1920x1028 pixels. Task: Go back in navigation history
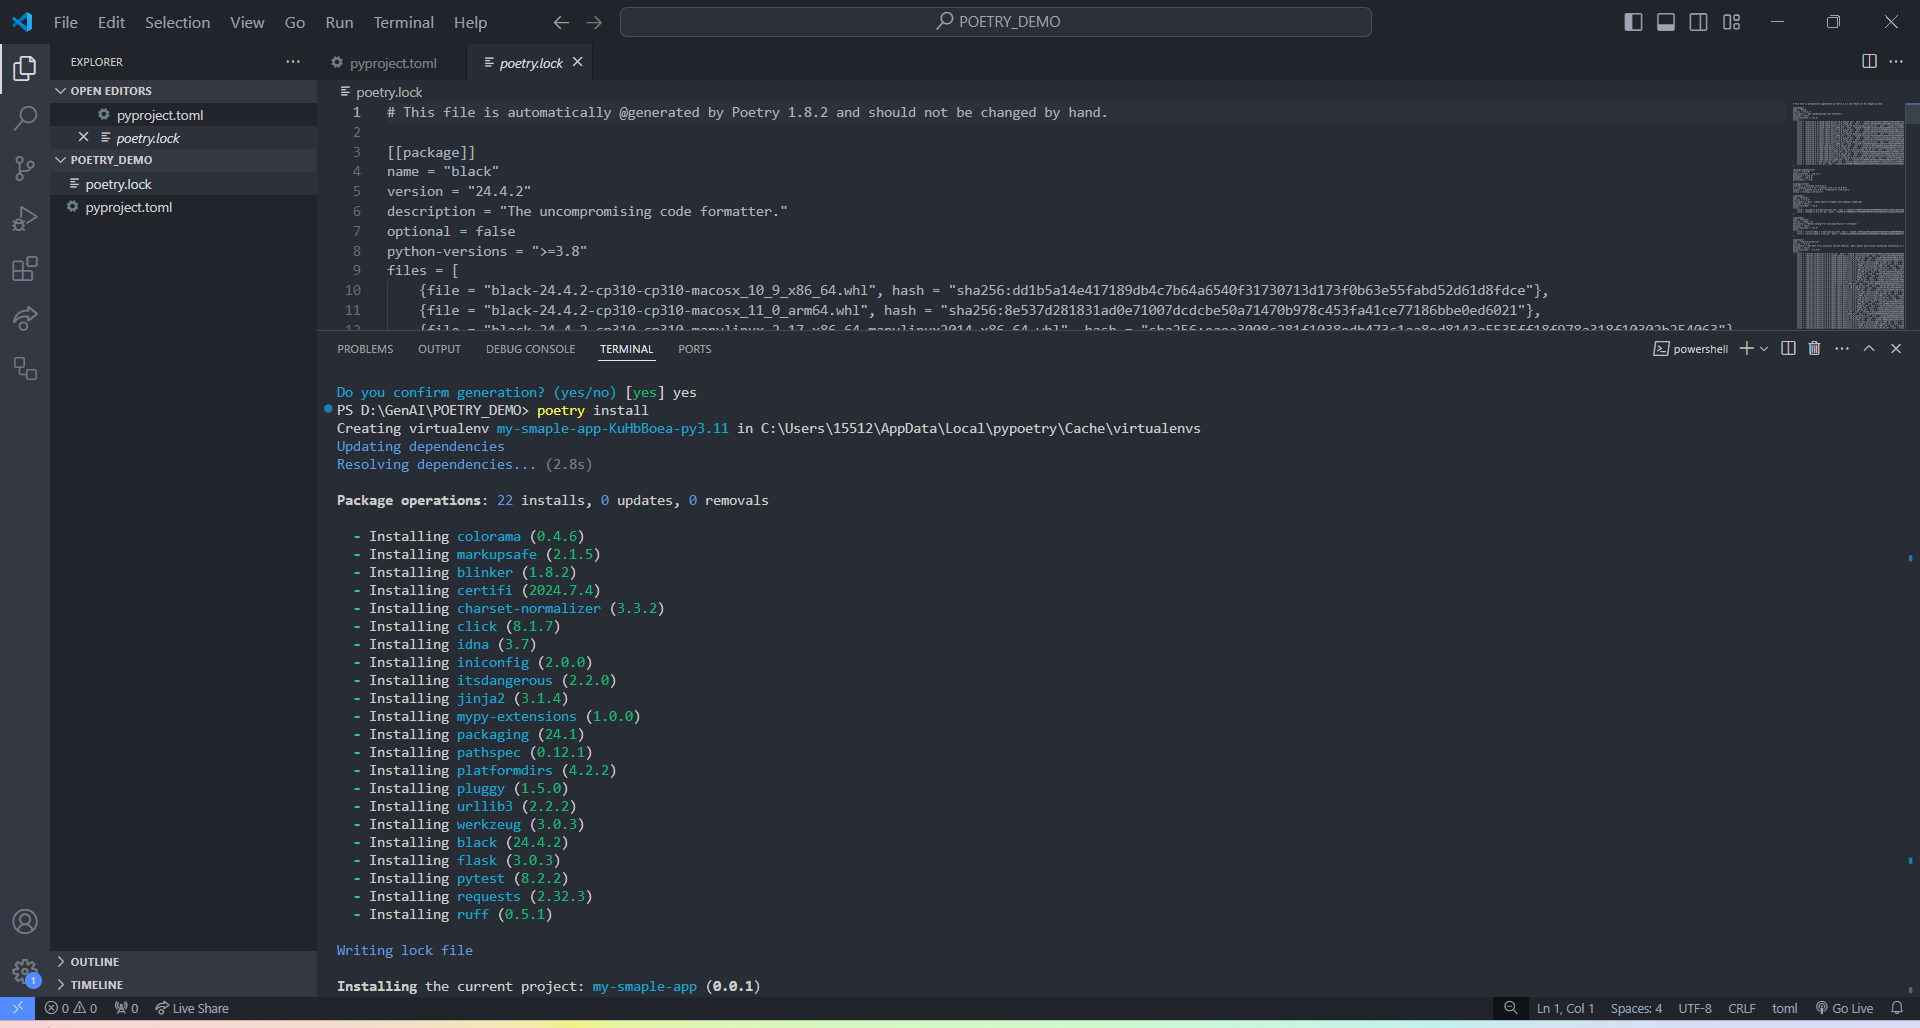tap(561, 22)
